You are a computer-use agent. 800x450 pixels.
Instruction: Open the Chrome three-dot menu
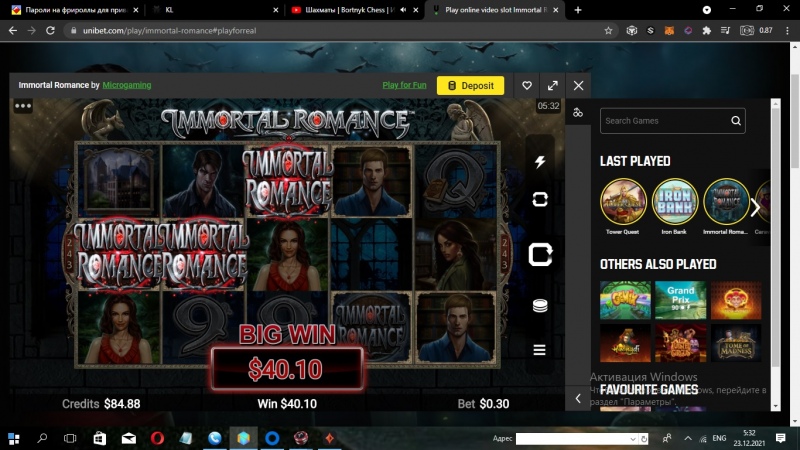tap(787, 31)
